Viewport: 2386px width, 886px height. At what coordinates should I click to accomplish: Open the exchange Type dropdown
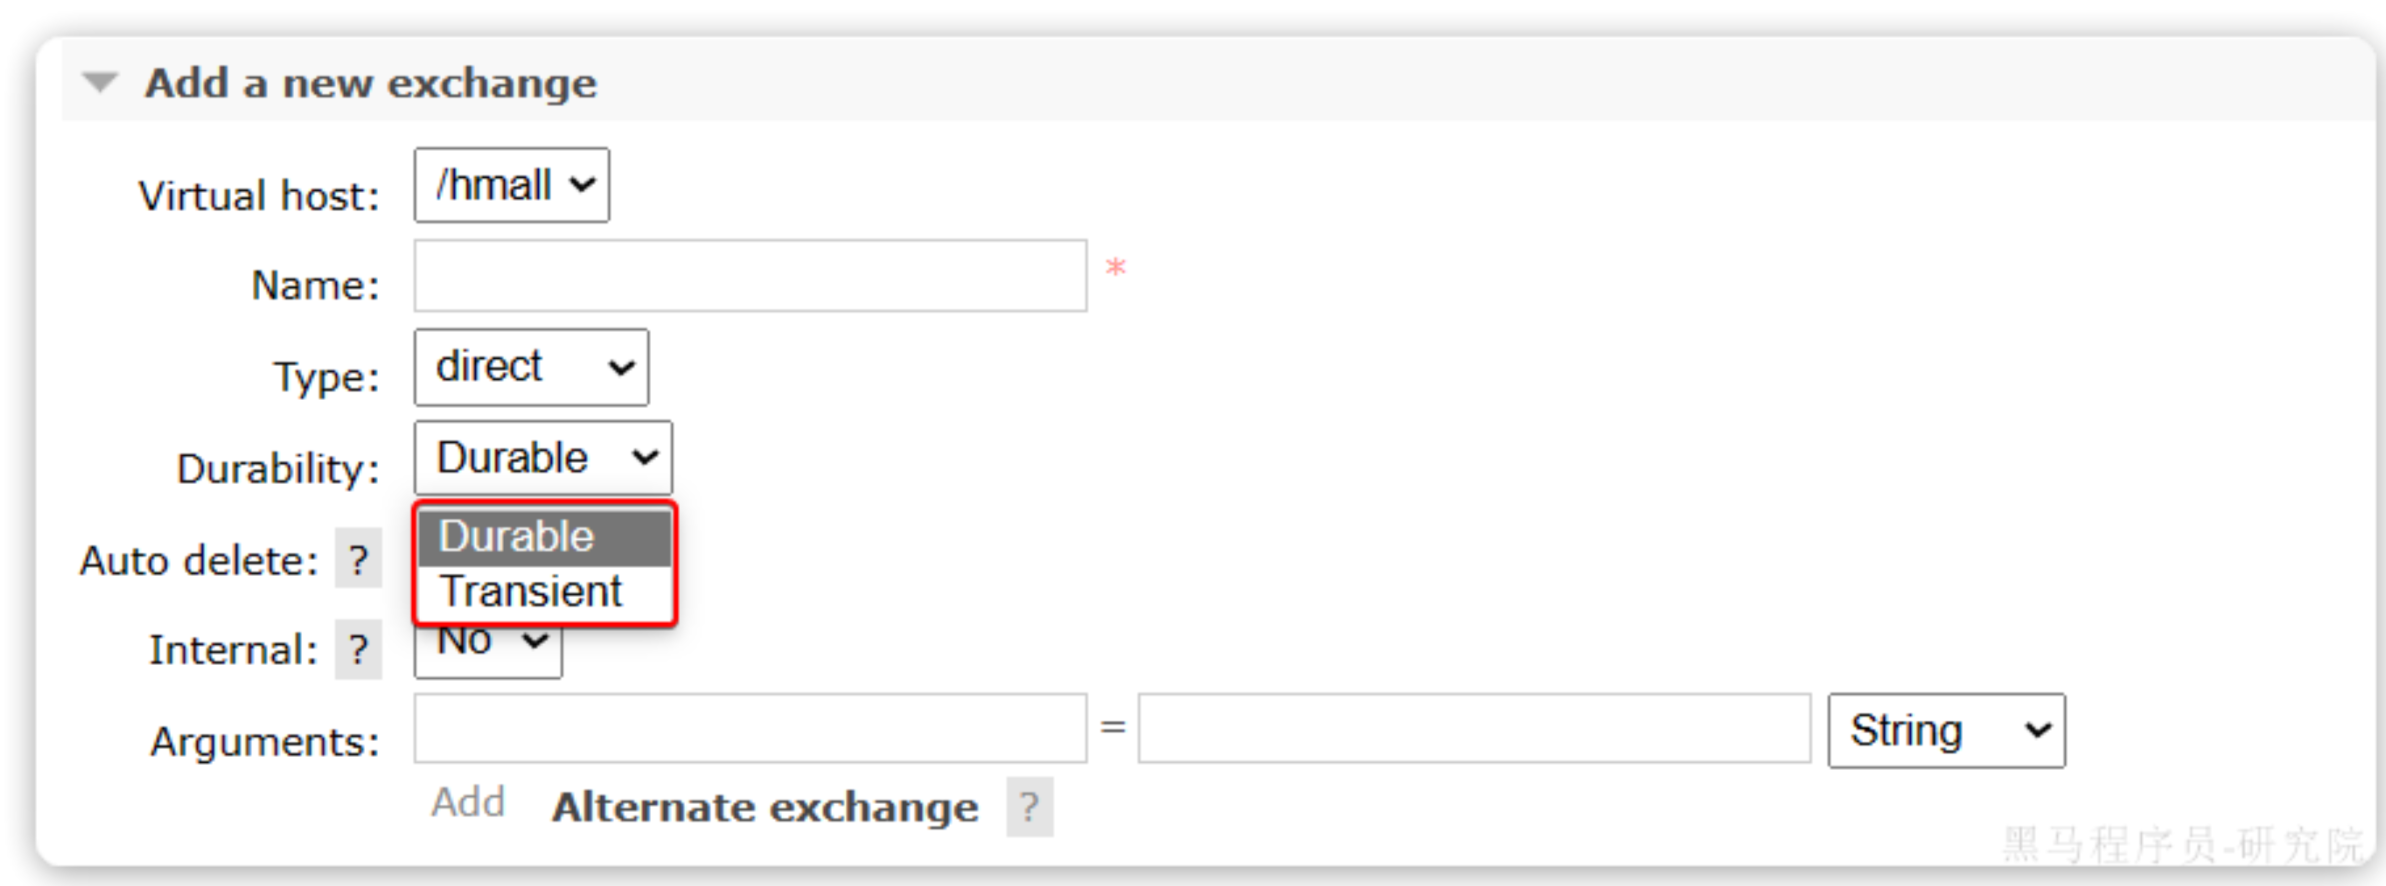pyautogui.click(x=531, y=368)
